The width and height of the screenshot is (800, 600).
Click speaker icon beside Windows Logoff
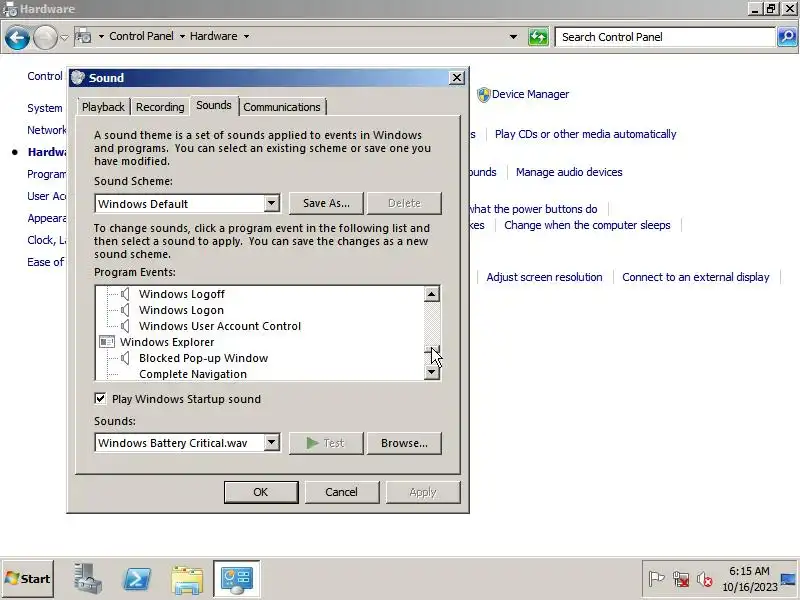pos(125,294)
